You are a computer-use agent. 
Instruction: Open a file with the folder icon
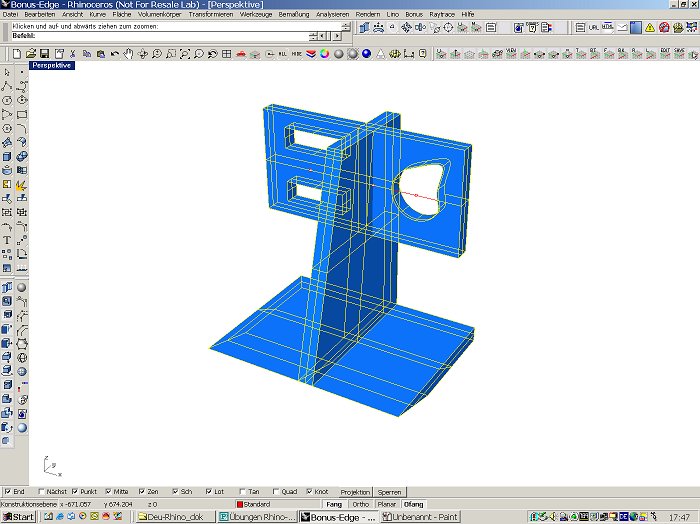tap(31, 53)
